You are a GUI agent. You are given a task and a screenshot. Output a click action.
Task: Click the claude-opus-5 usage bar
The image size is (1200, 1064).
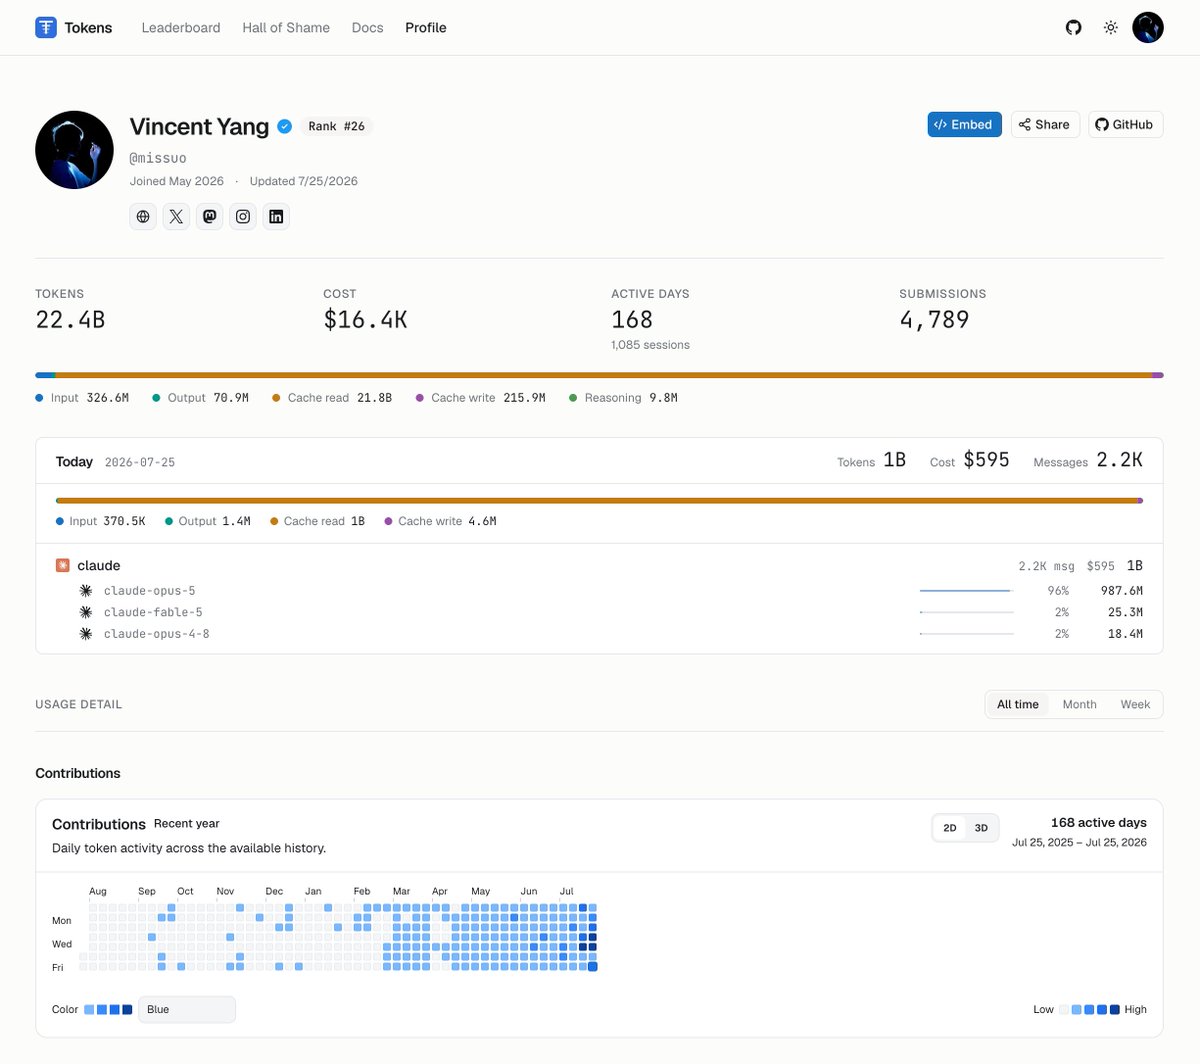coord(966,591)
